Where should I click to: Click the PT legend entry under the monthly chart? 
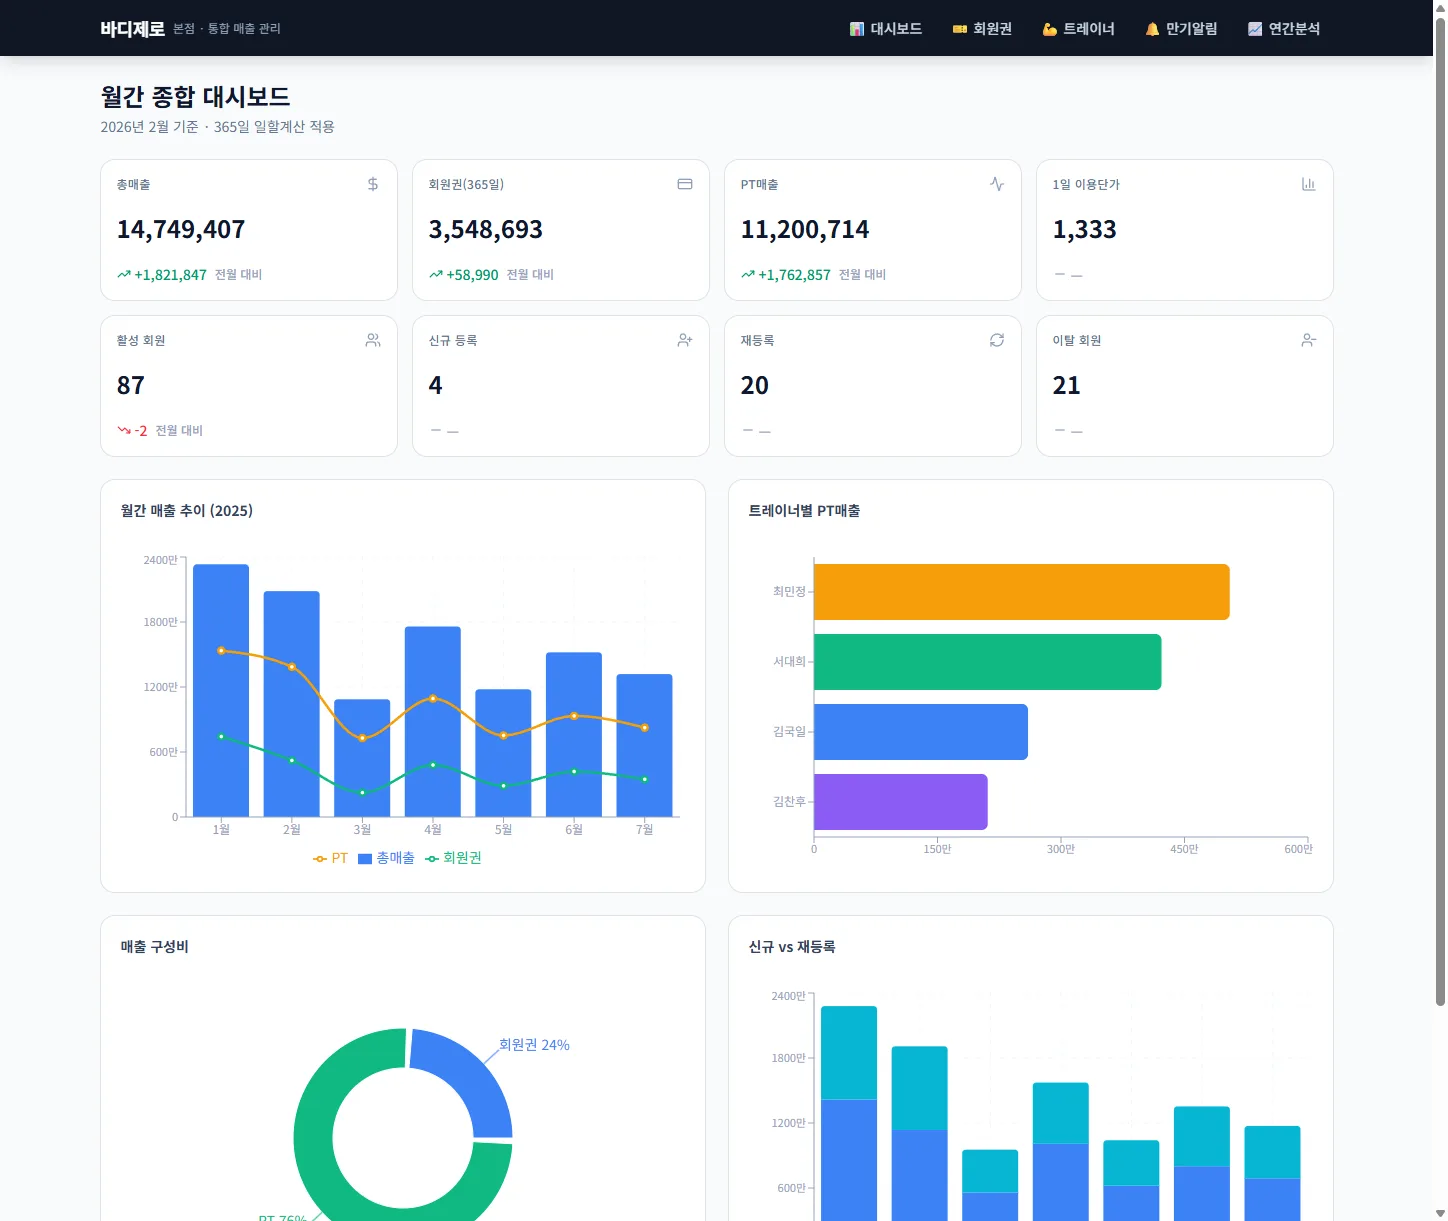[330, 858]
